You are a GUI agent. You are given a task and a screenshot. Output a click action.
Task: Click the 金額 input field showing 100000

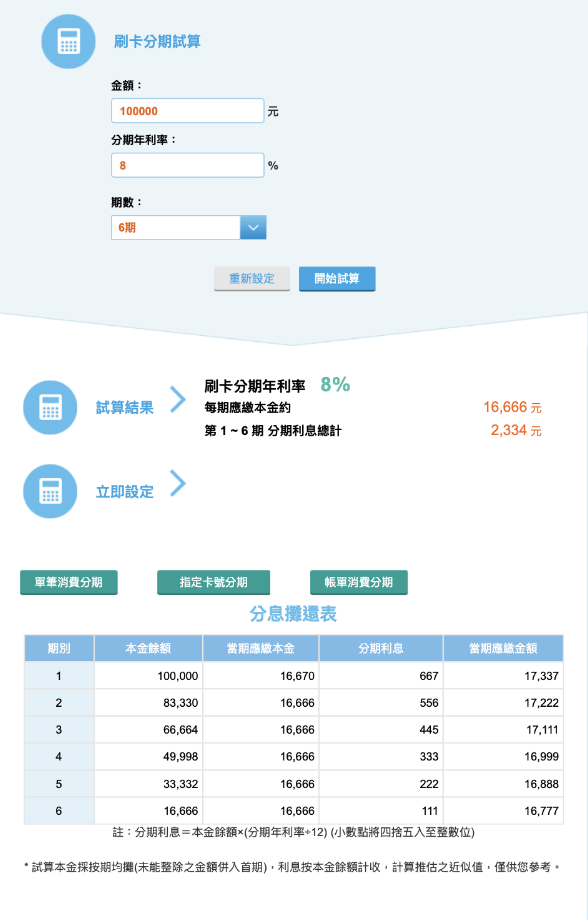188,111
